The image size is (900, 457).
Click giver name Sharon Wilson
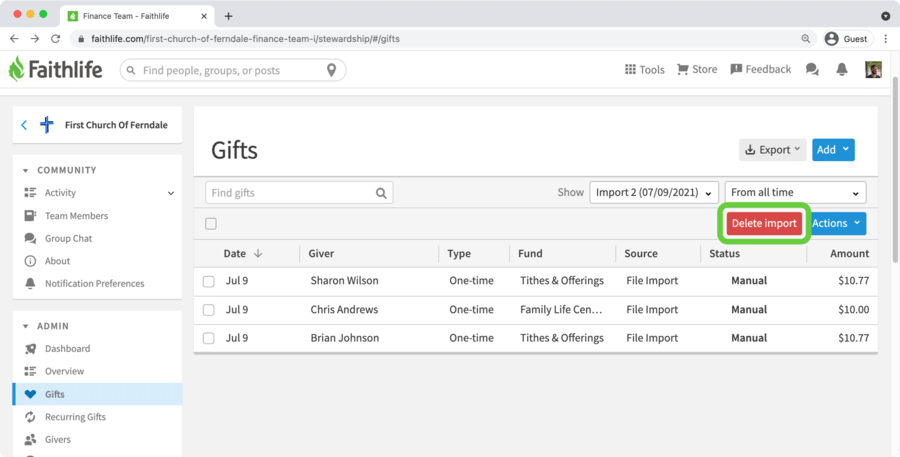pos(344,281)
